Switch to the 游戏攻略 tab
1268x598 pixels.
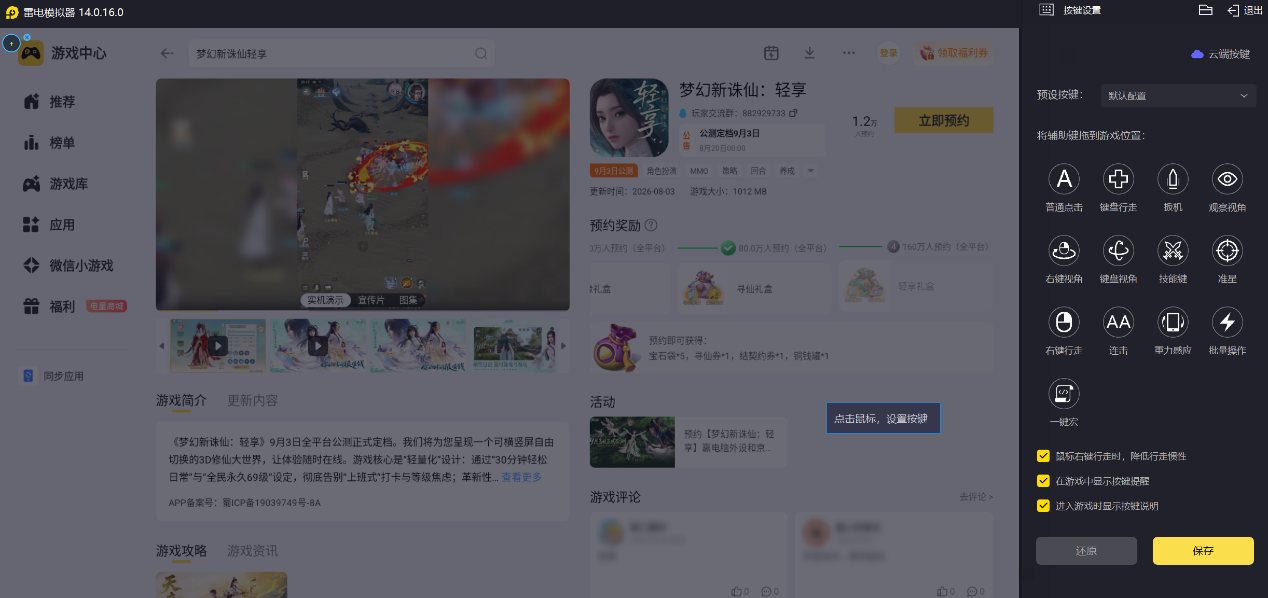[x=181, y=551]
